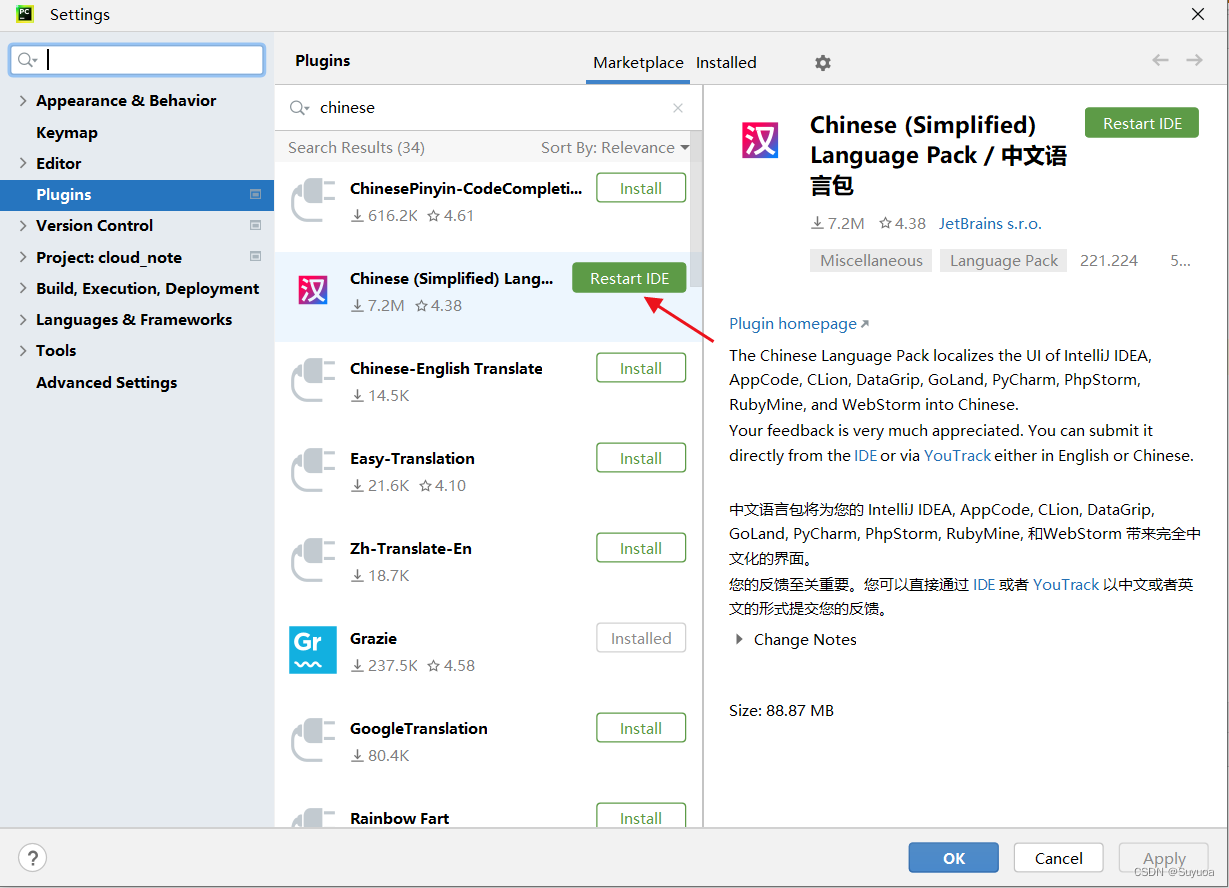
Task: Click the Language Pack tag
Action: (1004, 260)
